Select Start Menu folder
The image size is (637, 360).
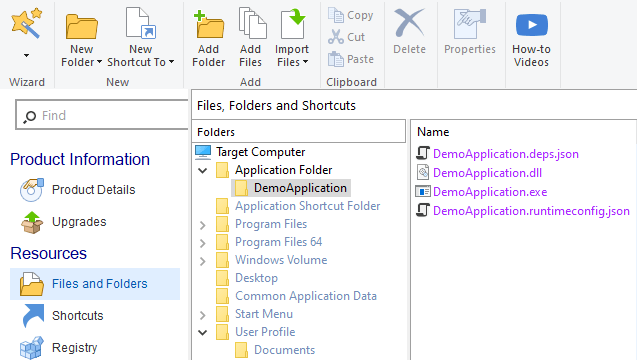click(x=264, y=314)
